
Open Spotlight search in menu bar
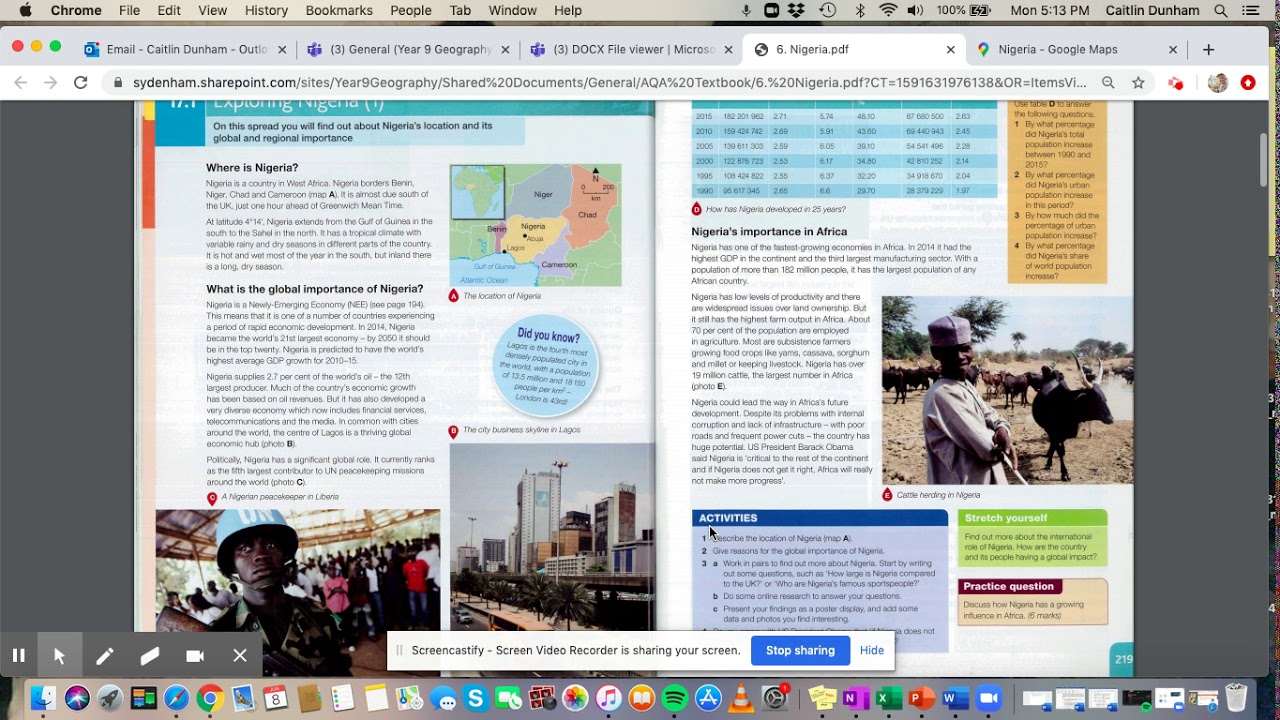coord(1220,11)
